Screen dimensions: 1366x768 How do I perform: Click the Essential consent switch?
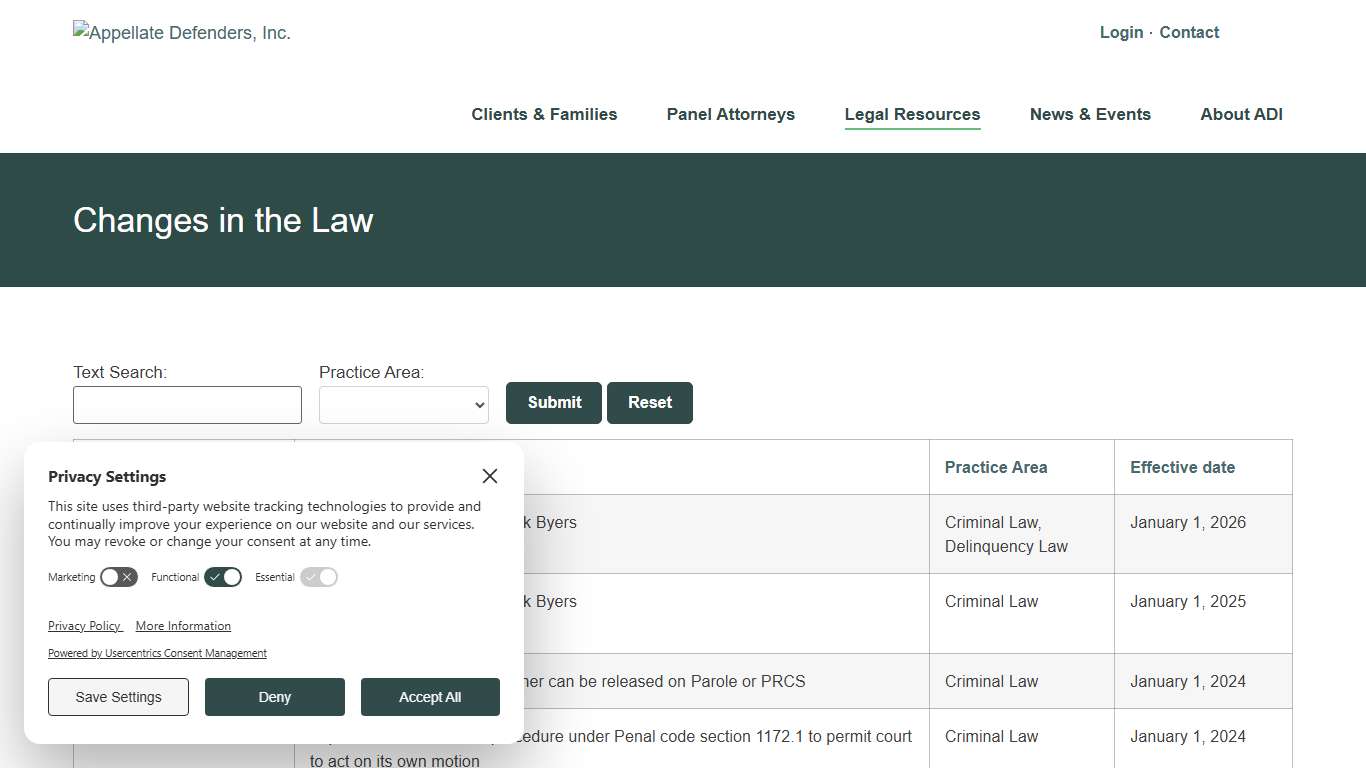tap(318, 577)
